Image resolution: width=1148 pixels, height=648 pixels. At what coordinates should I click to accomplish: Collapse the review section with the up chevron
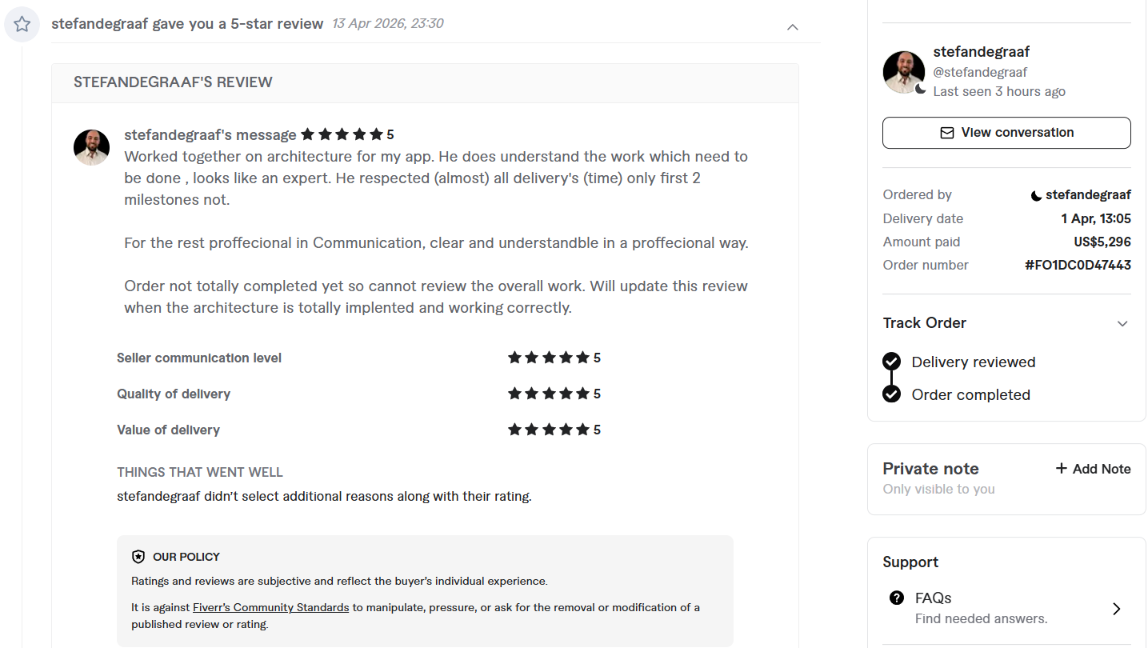792,27
